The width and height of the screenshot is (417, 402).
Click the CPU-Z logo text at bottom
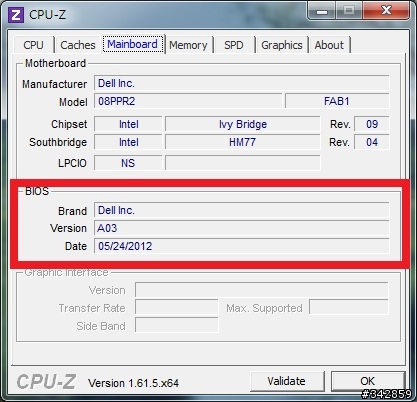click(x=46, y=382)
